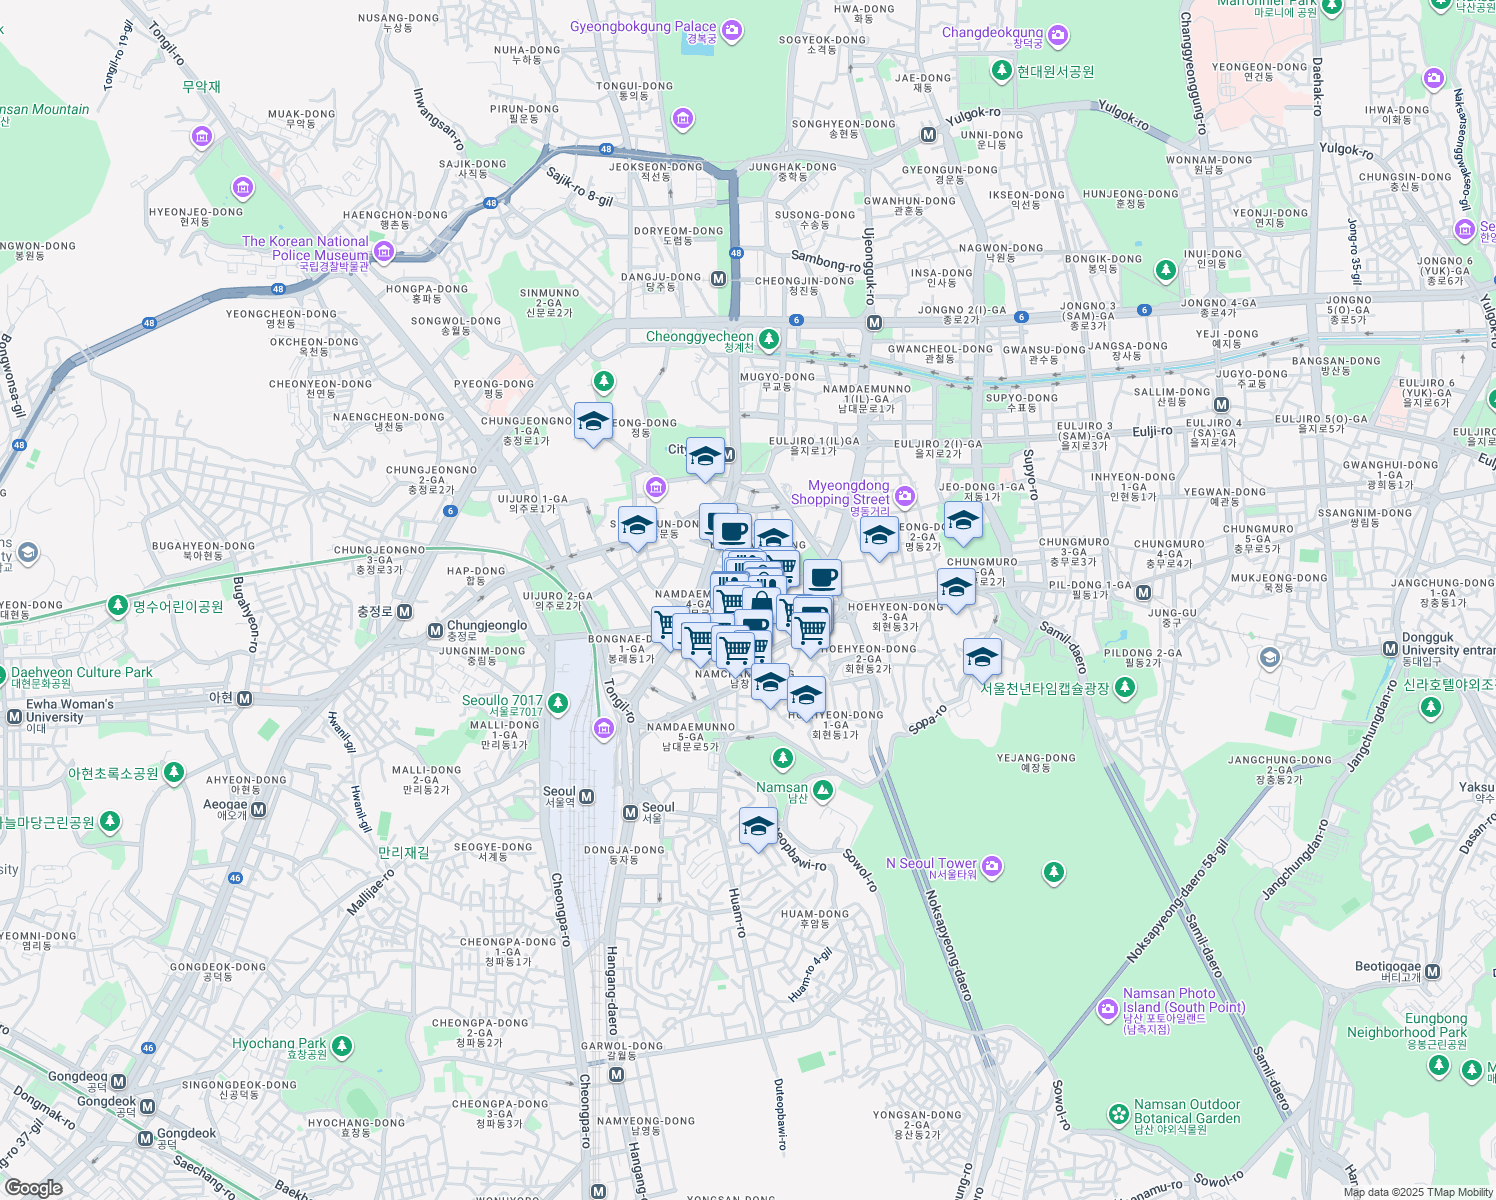Select the camera icon beside Changdeokgung

click(x=1057, y=35)
